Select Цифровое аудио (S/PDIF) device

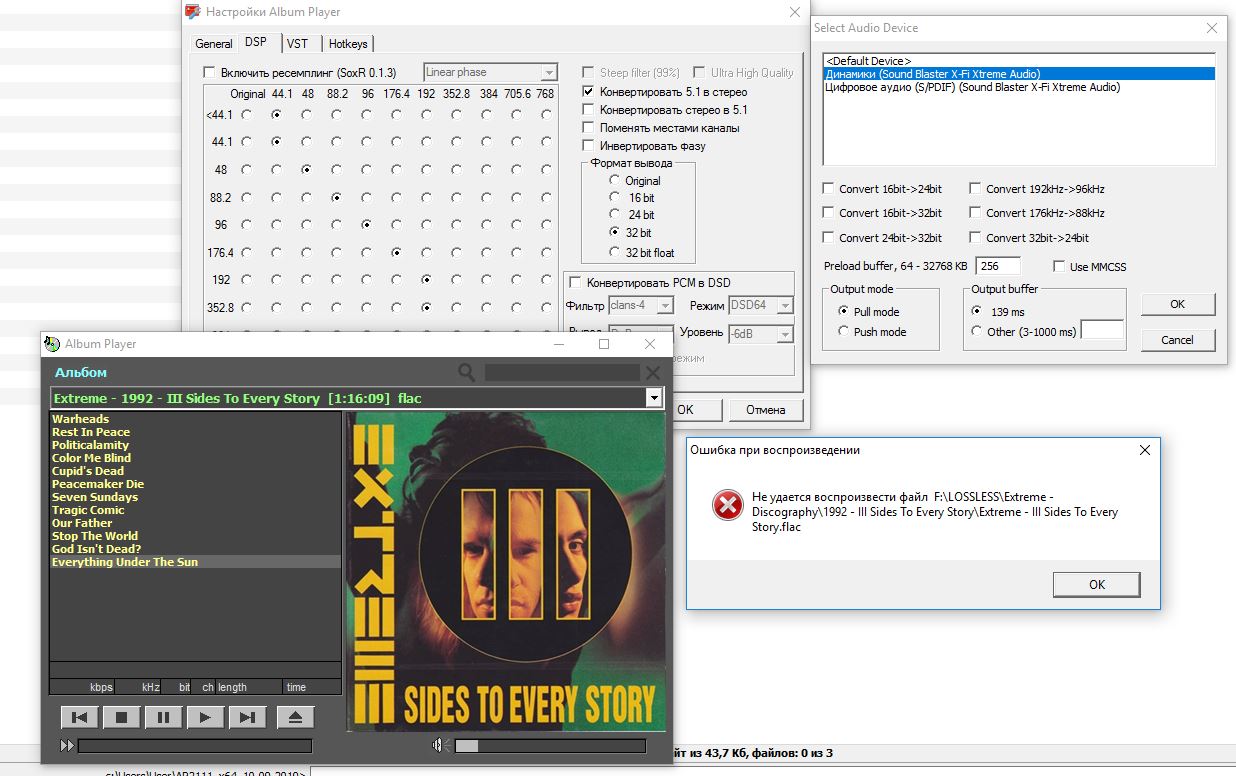click(x=1018, y=87)
